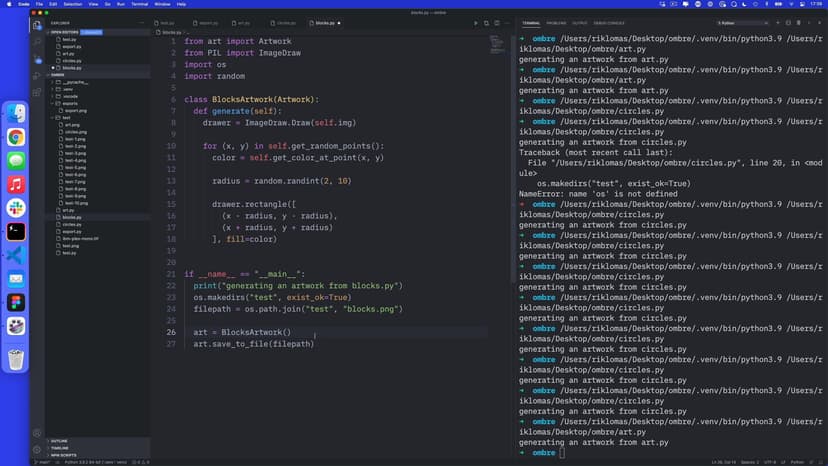The width and height of the screenshot is (828, 466).
Task: Open the Search view in activity bar
Action: coord(37,42)
